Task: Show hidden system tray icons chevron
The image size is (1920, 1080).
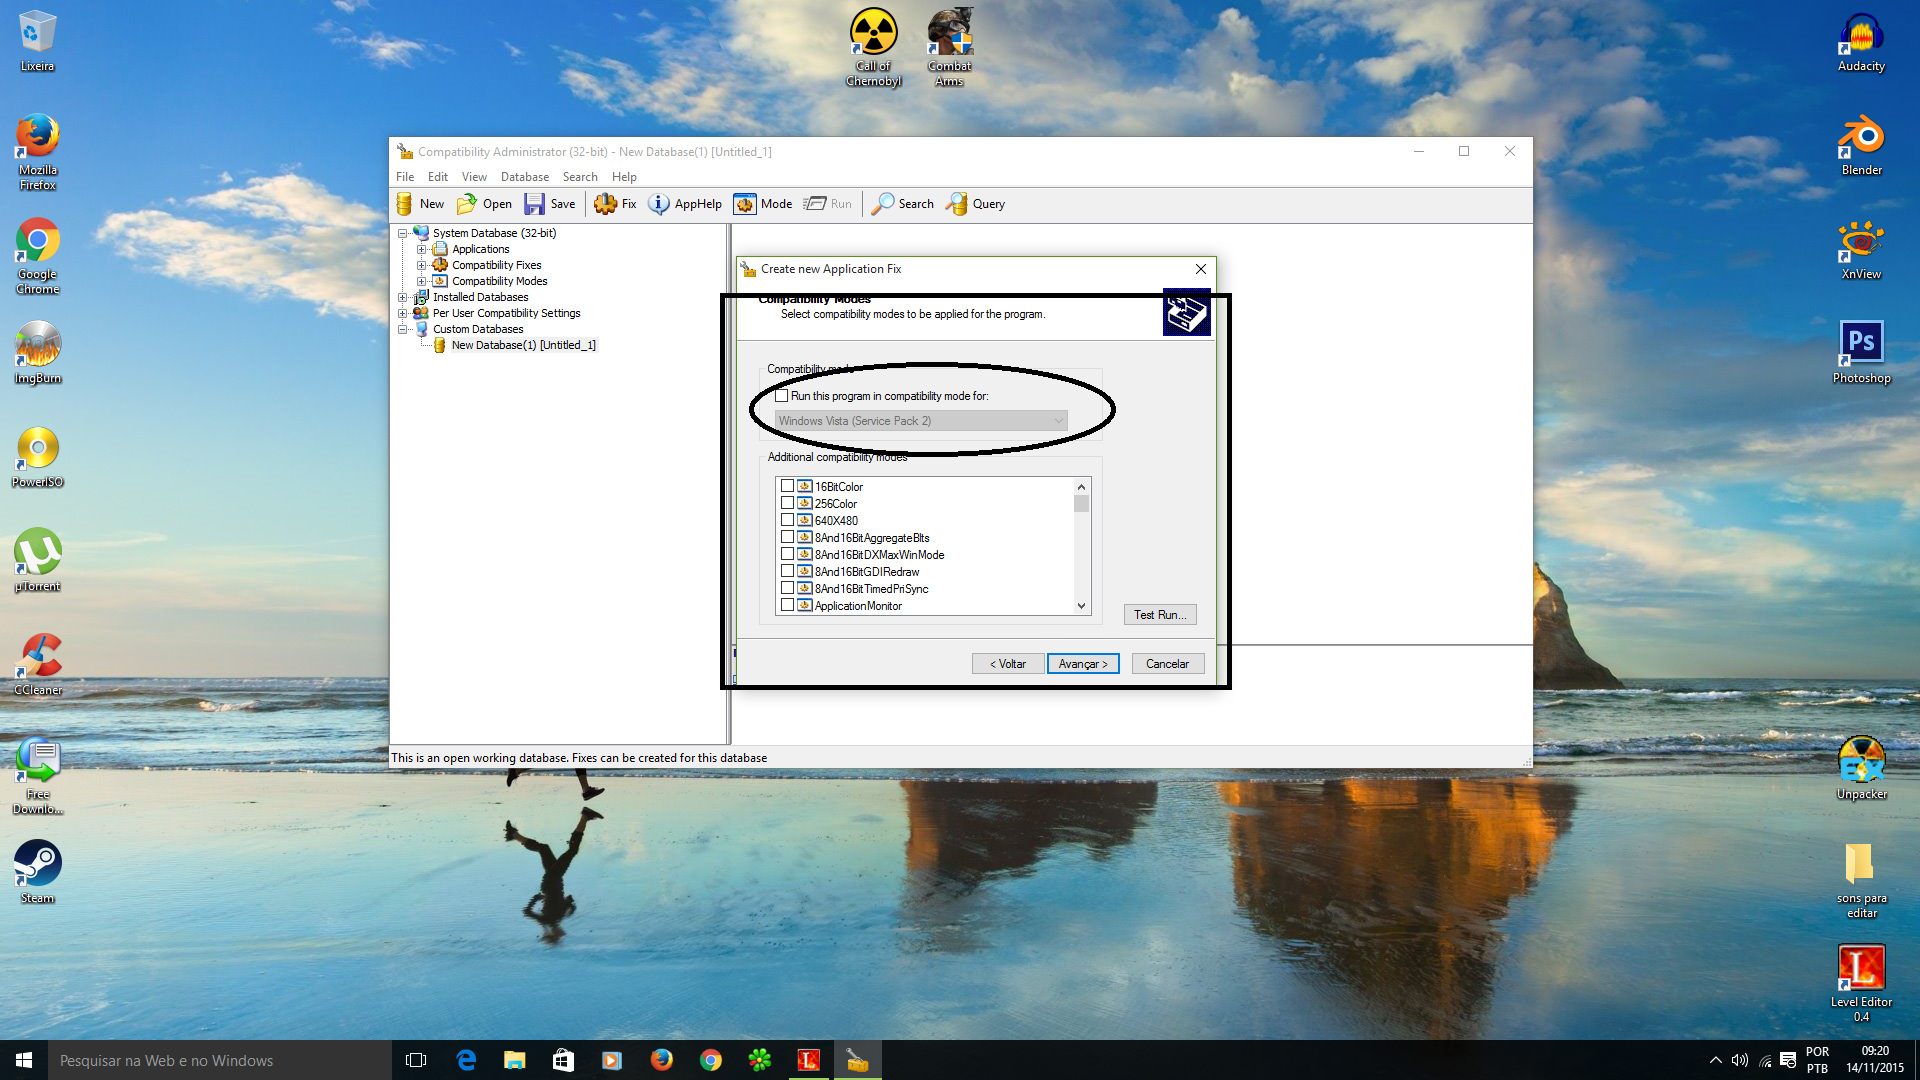Action: [x=1716, y=1060]
